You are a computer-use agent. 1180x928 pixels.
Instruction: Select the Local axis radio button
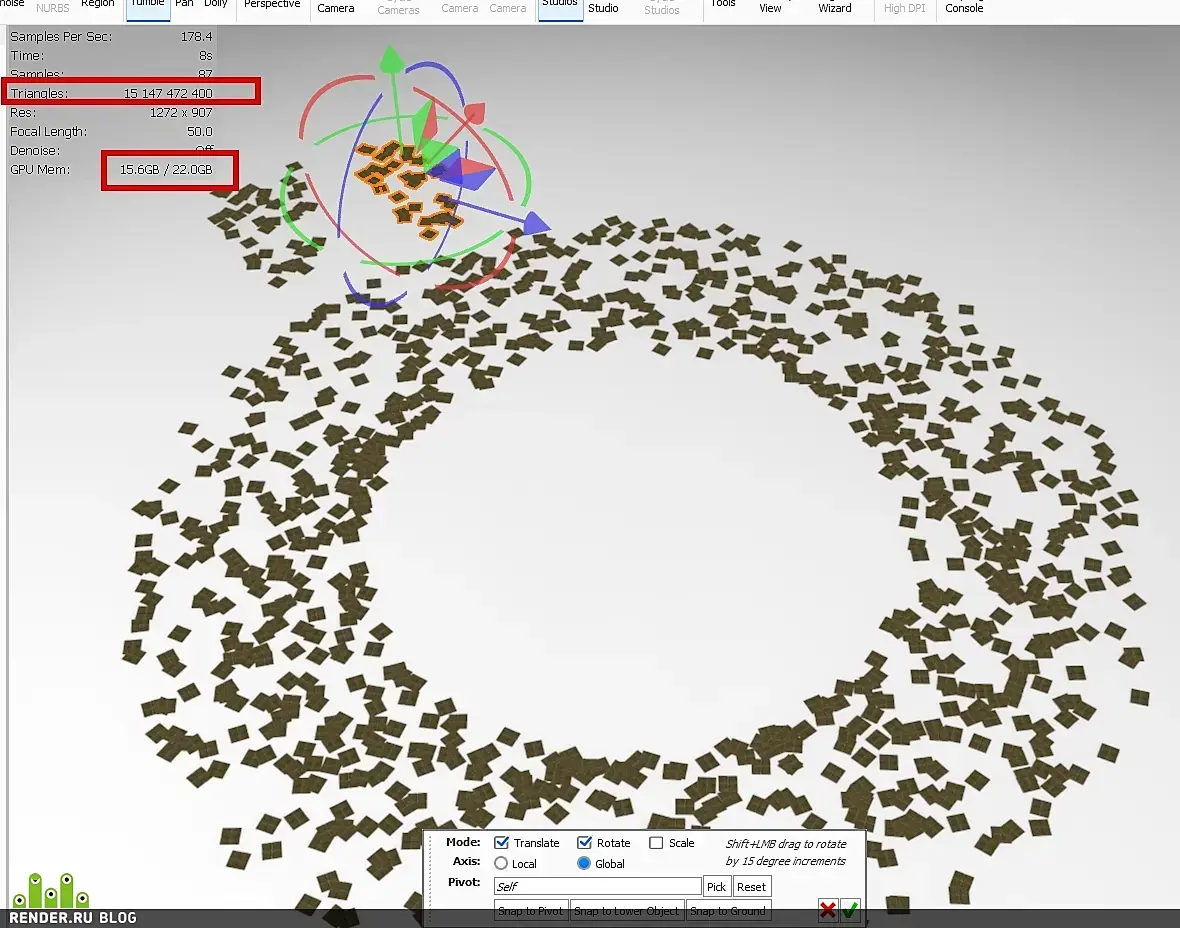(501, 863)
